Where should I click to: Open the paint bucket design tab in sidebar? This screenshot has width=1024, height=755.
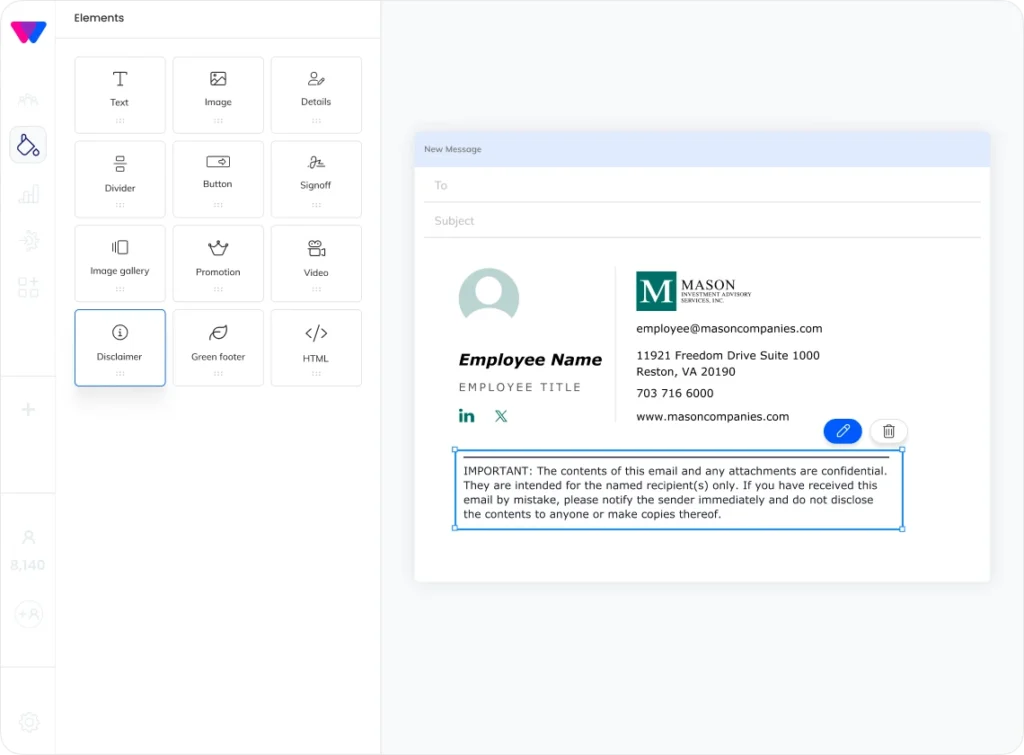[28, 145]
